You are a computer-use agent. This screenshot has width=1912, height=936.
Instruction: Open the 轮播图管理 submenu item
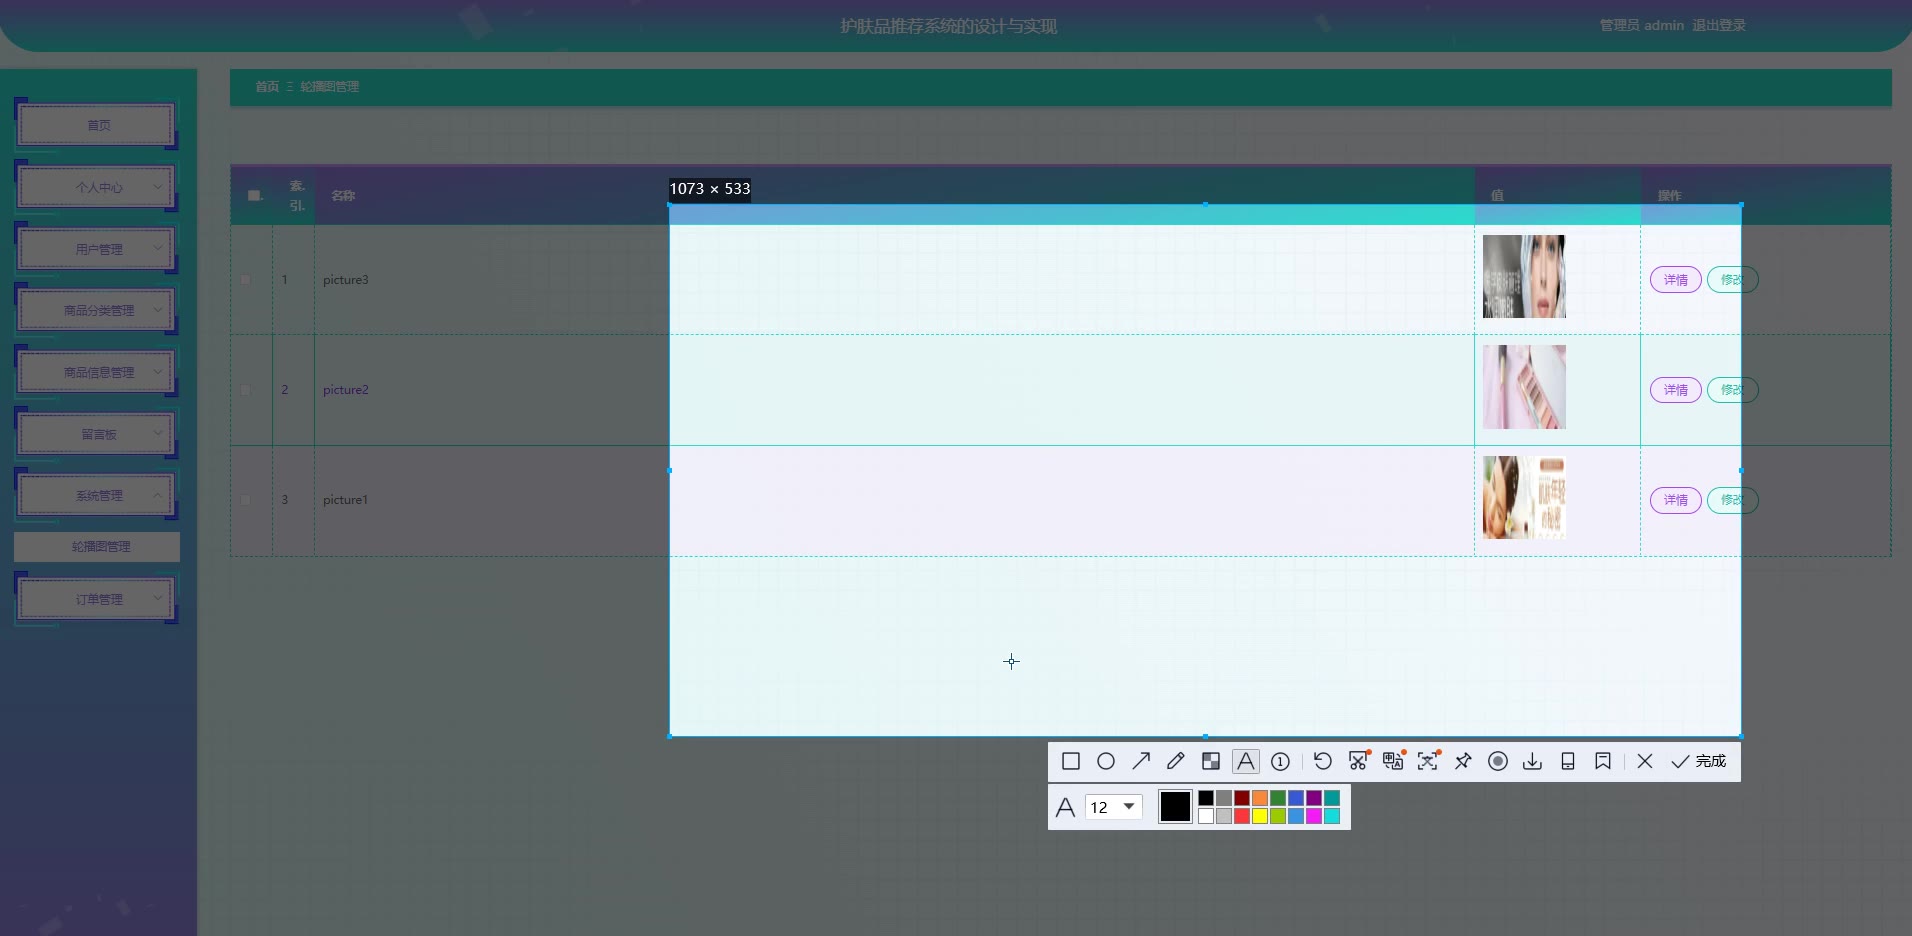click(x=97, y=547)
